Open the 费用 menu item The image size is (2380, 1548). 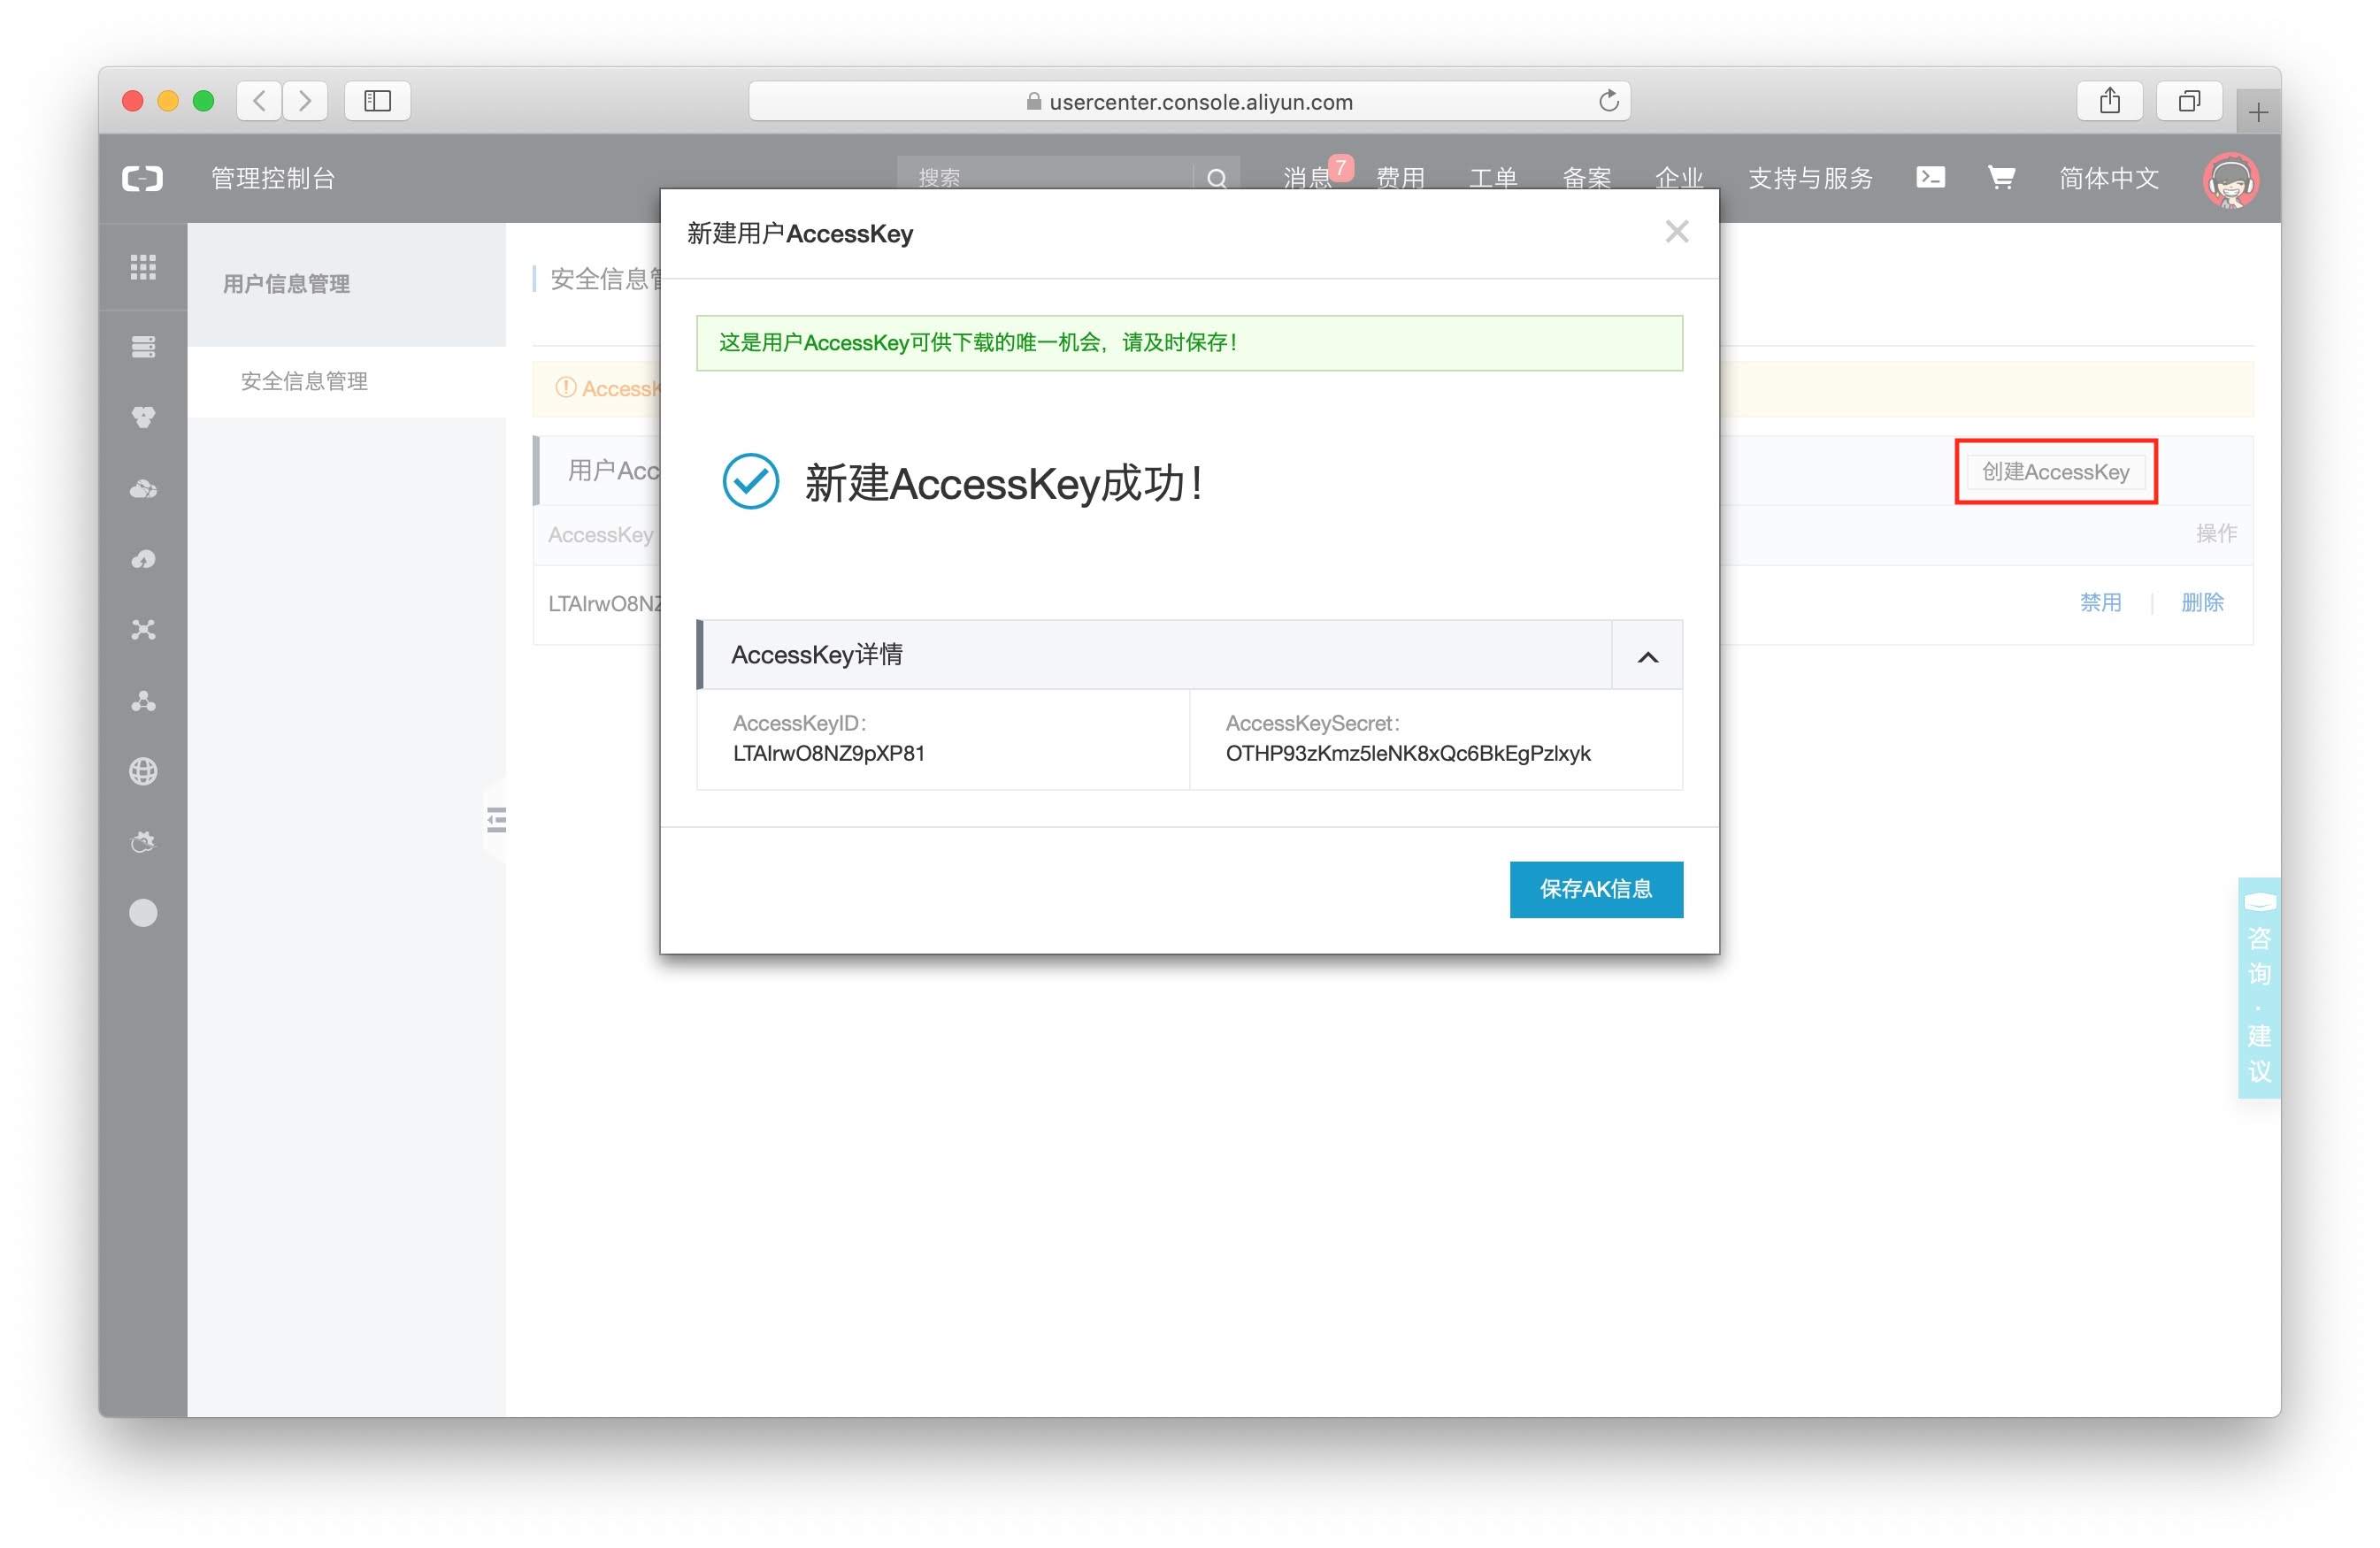coord(1400,178)
